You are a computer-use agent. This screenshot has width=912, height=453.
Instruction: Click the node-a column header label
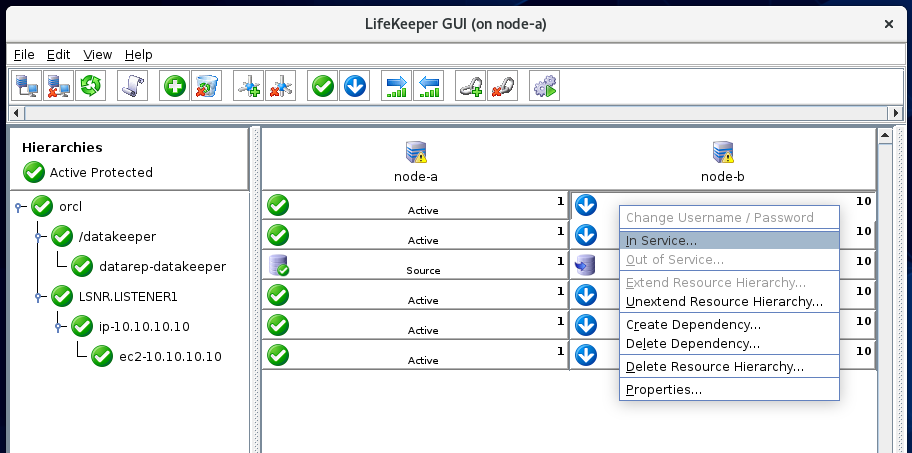(416, 177)
